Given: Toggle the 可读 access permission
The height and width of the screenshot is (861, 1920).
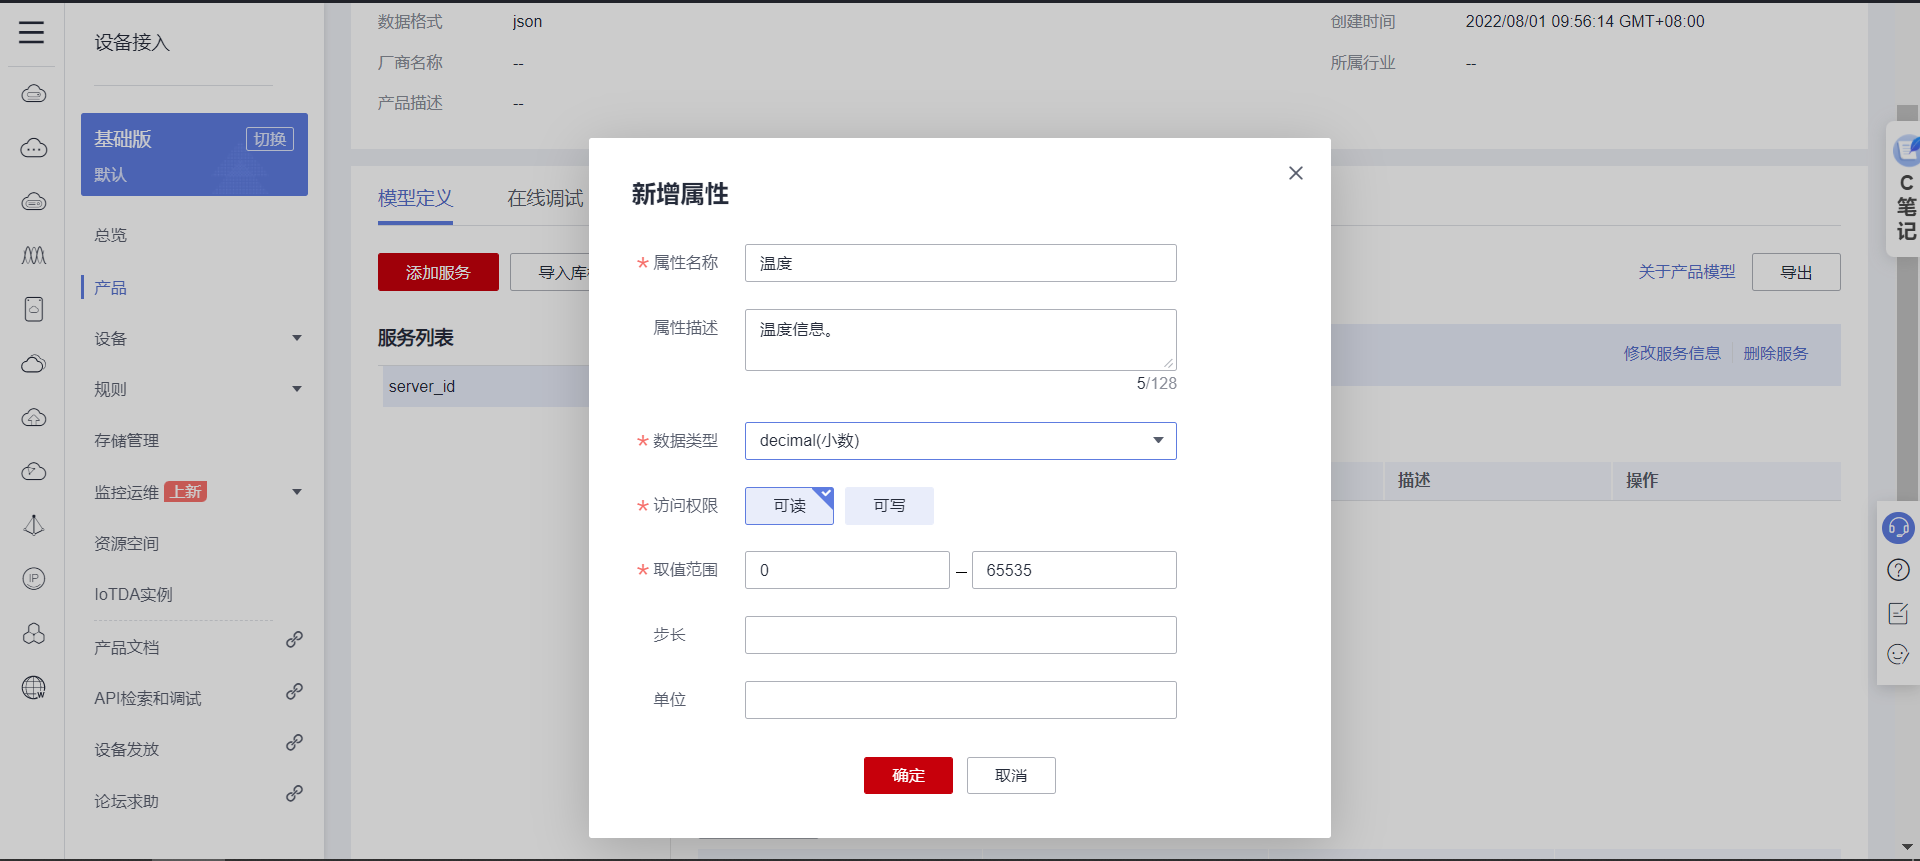Looking at the screenshot, I should 789,506.
